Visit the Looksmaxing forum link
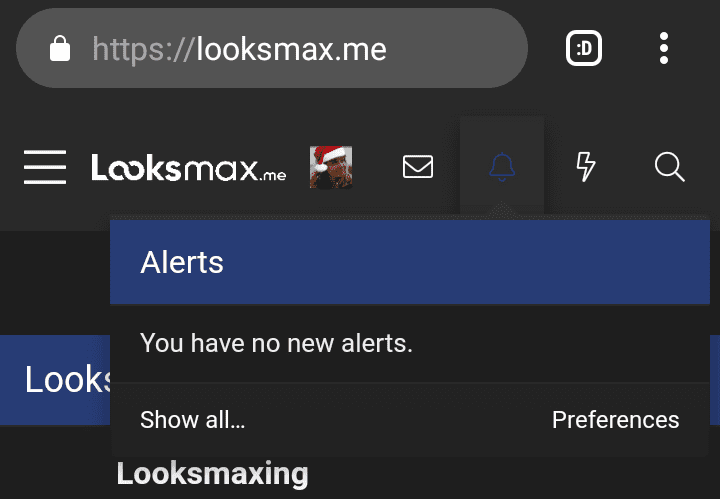The height and width of the screenshot is (499, 720). click(x=212, y=474)
